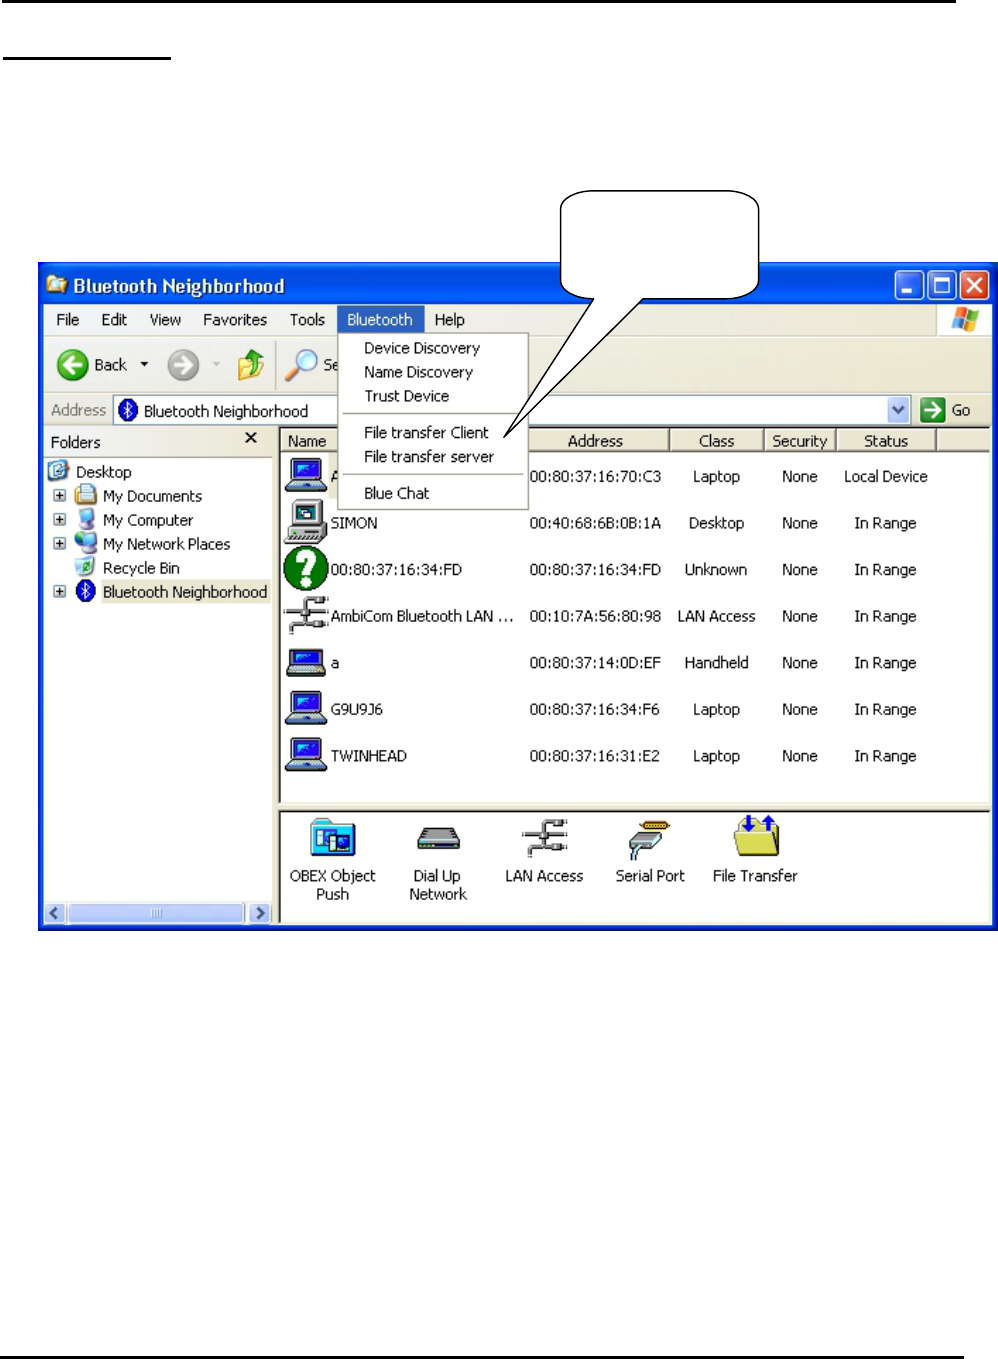
Task: Click the grey Forward arrow icon
Action: click(183, 365)
